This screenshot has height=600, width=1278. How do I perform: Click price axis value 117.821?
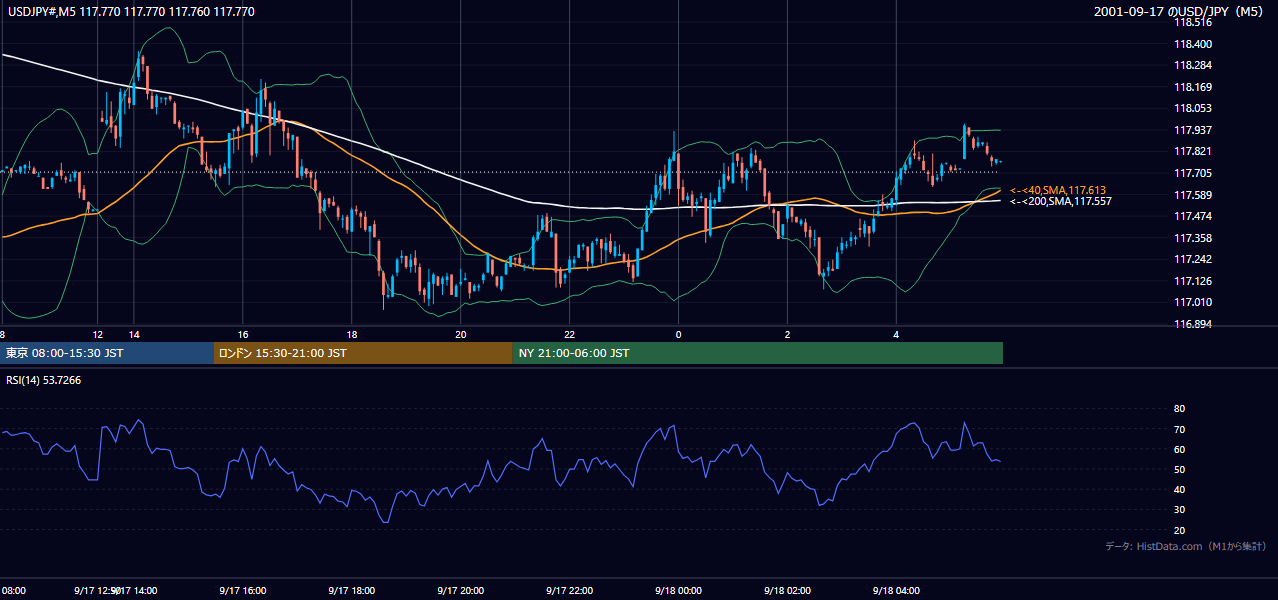pos(1192,152)
